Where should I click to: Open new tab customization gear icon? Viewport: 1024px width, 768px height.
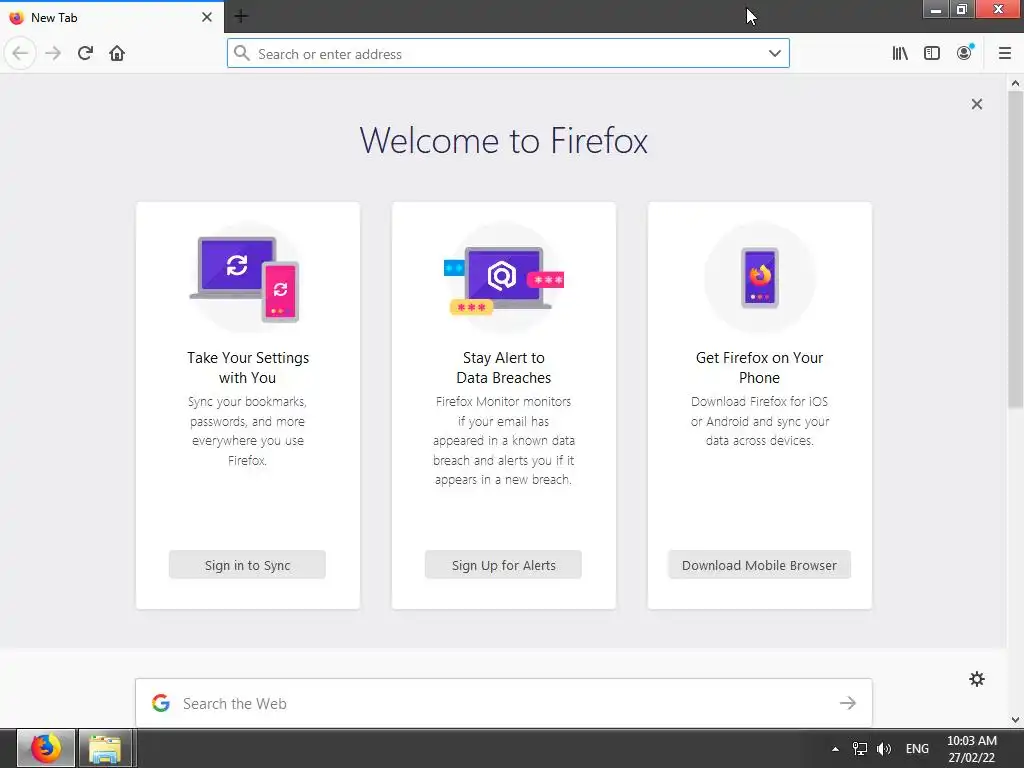pyautogui.click(x=976, y=679)
